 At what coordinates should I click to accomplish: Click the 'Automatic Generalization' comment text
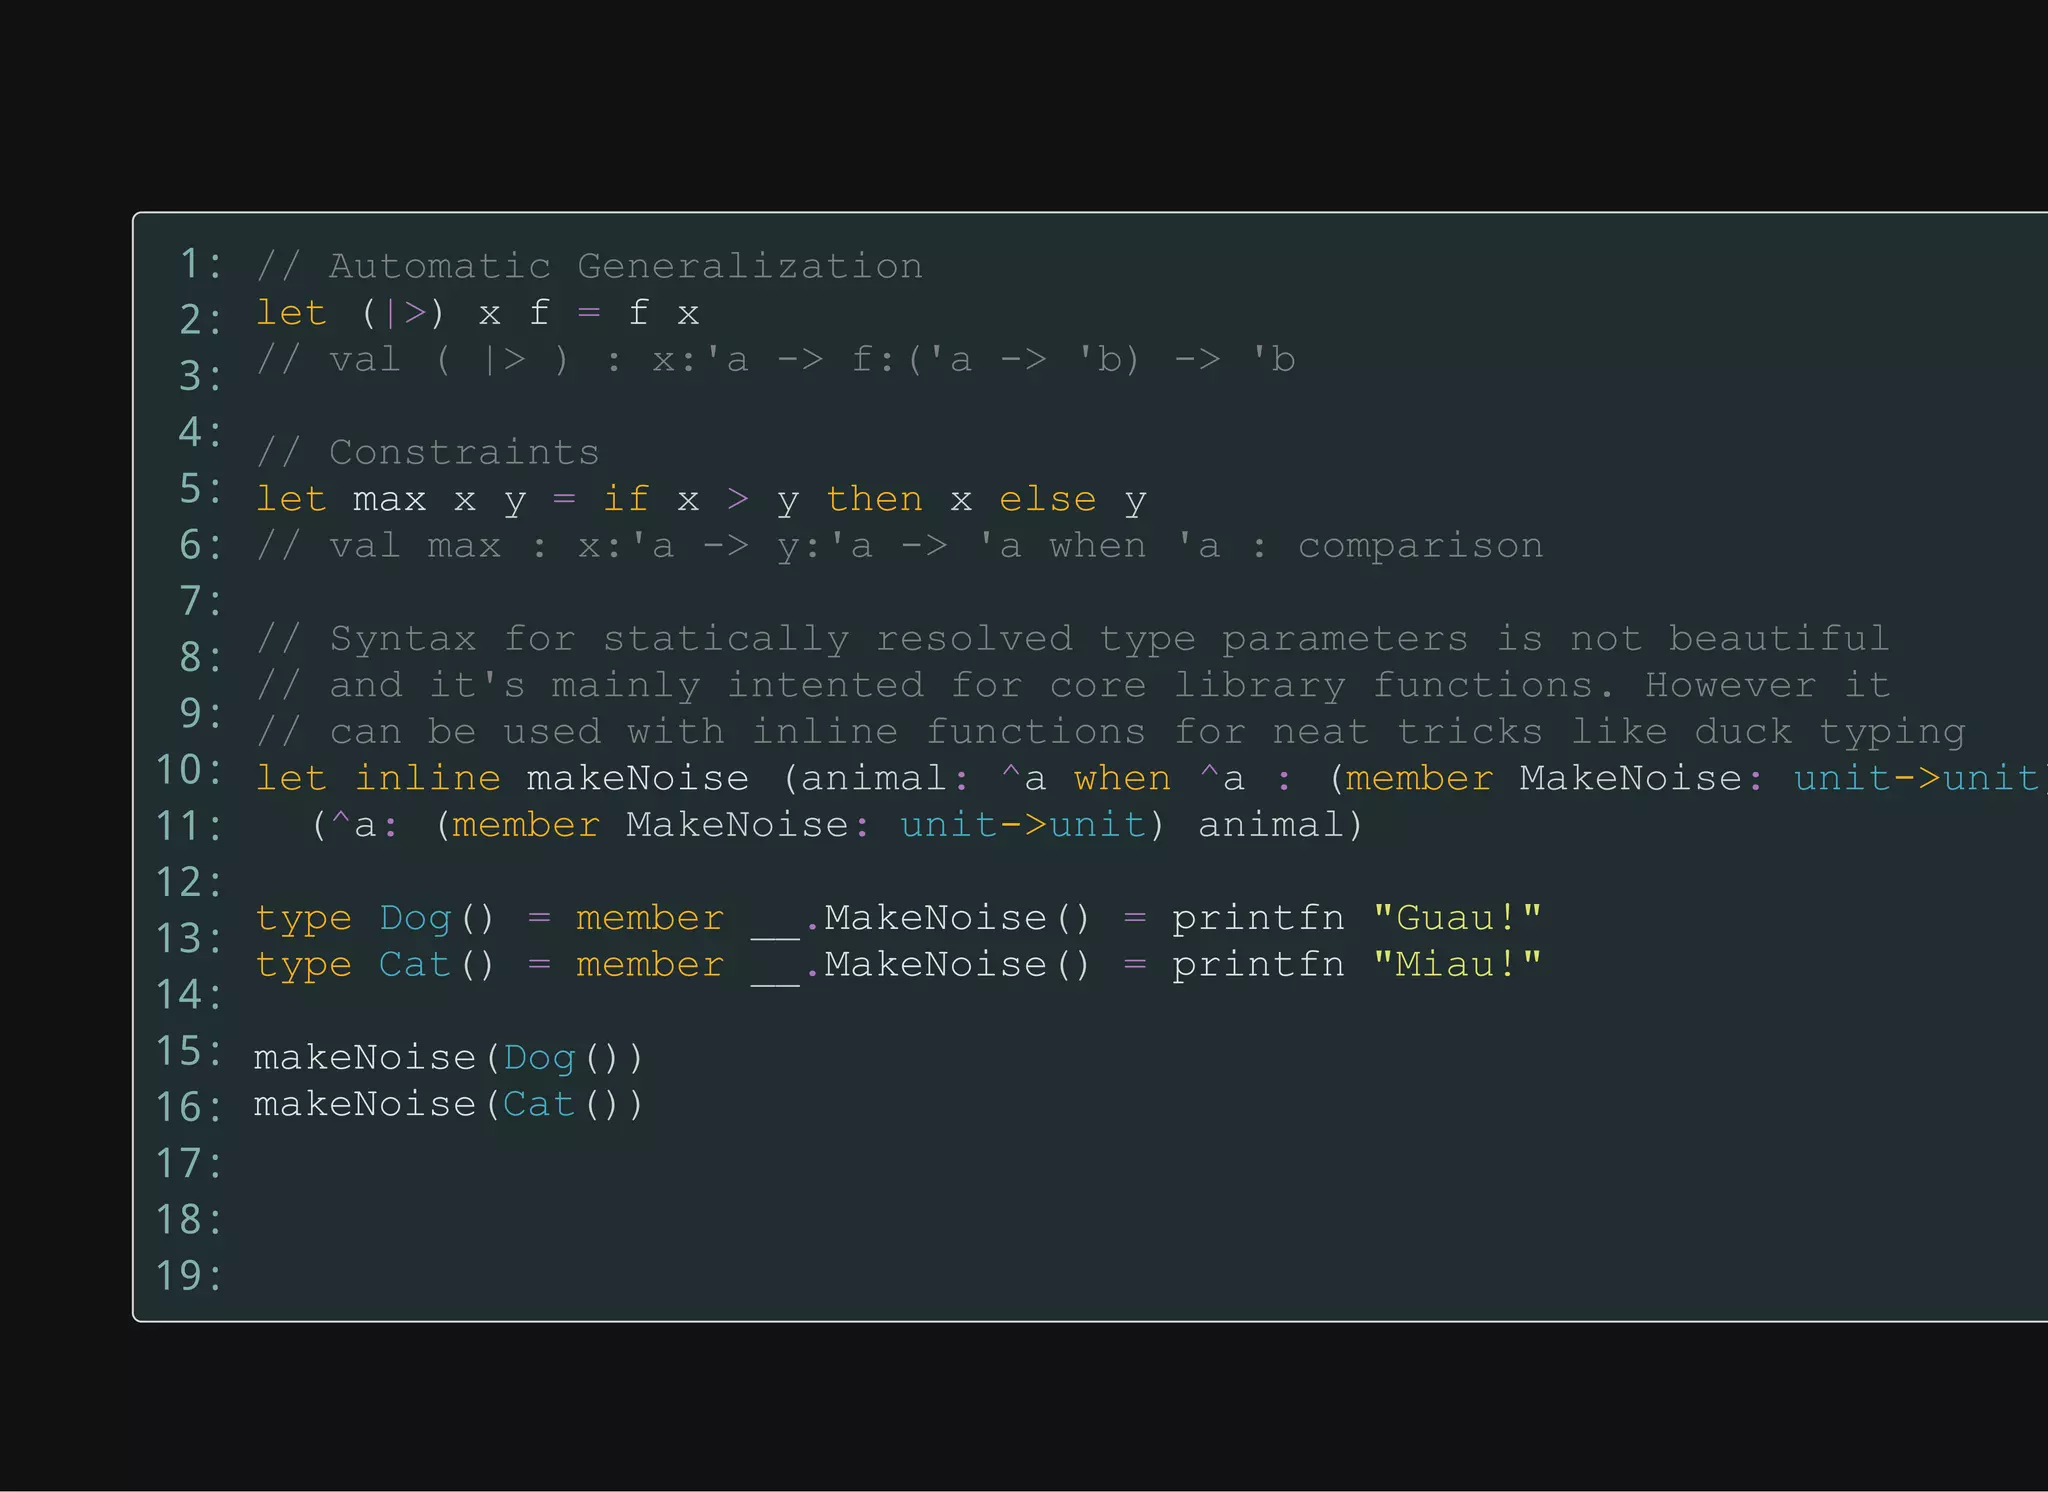625,266
